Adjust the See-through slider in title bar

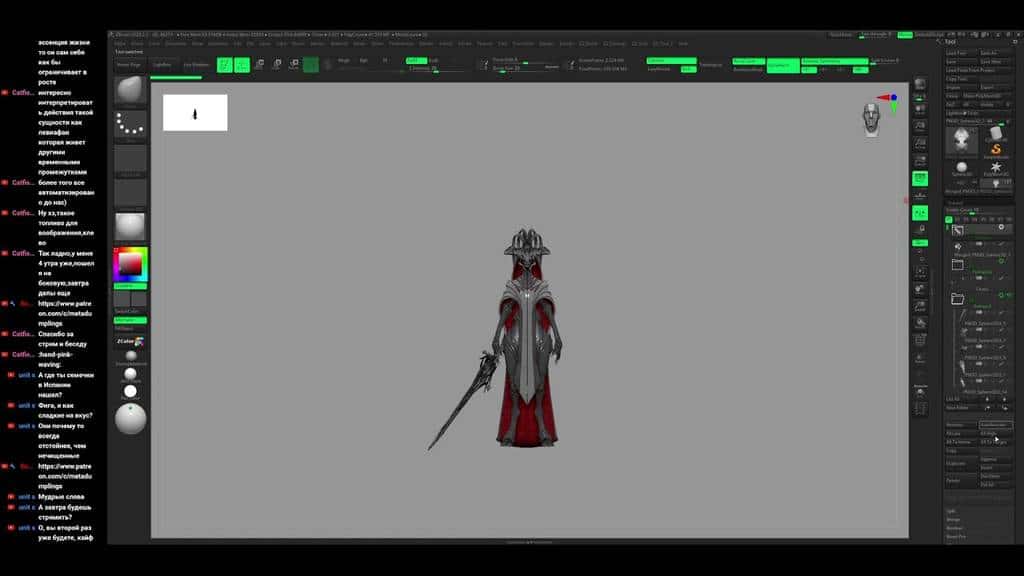(x=876, y=35)
